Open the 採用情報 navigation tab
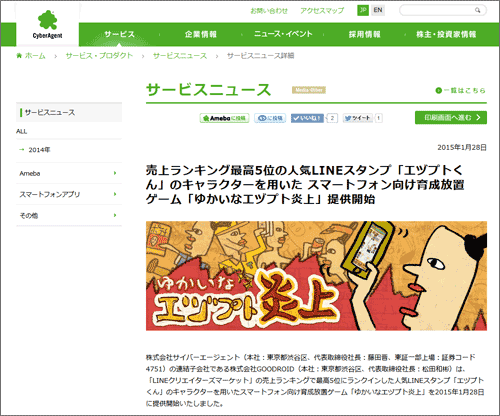Image resolution: width=500 pixels, height=416 pixels. (x=364, y=34)
